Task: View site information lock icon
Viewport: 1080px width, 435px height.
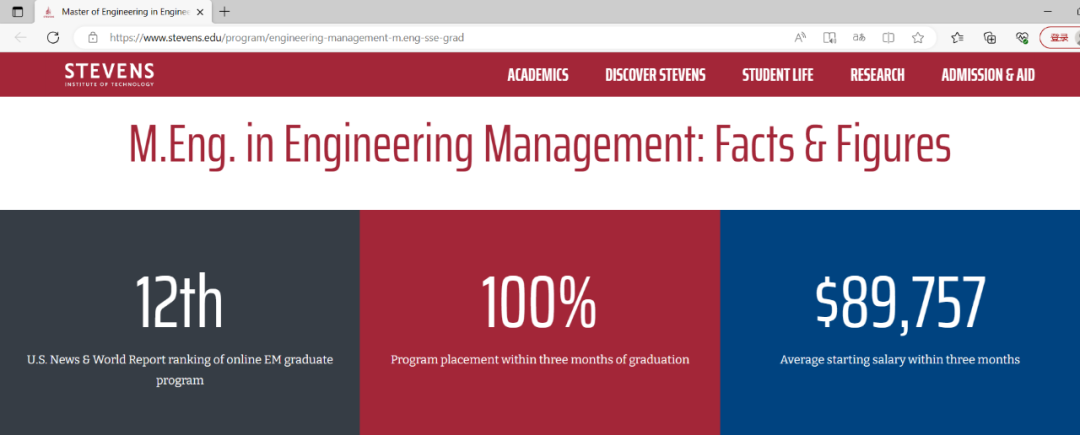Action: click(93, 38)
